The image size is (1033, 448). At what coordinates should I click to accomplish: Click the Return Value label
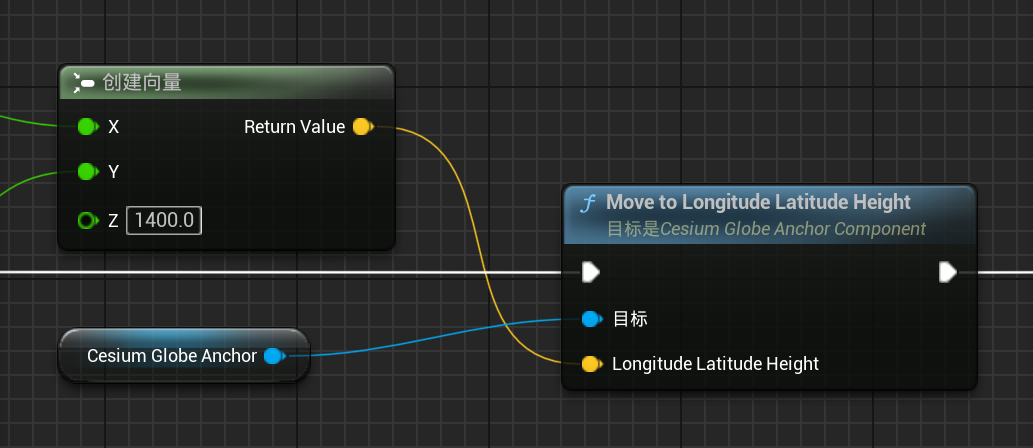(294, 126)
